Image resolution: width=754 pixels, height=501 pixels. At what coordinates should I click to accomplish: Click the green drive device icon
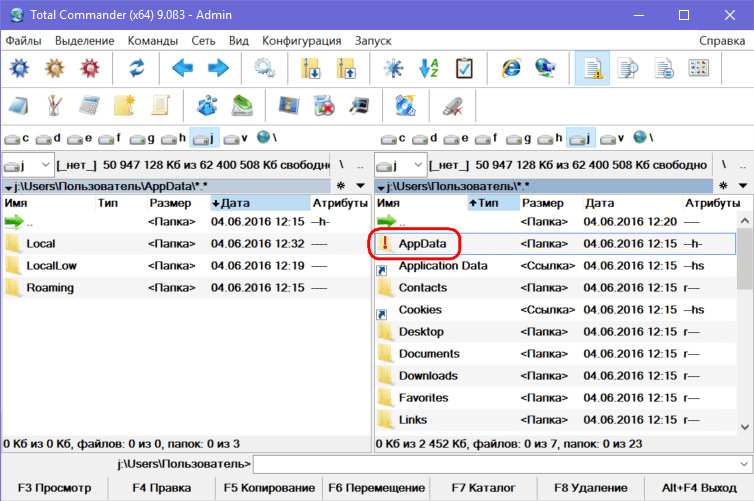[x=242, y=105]
